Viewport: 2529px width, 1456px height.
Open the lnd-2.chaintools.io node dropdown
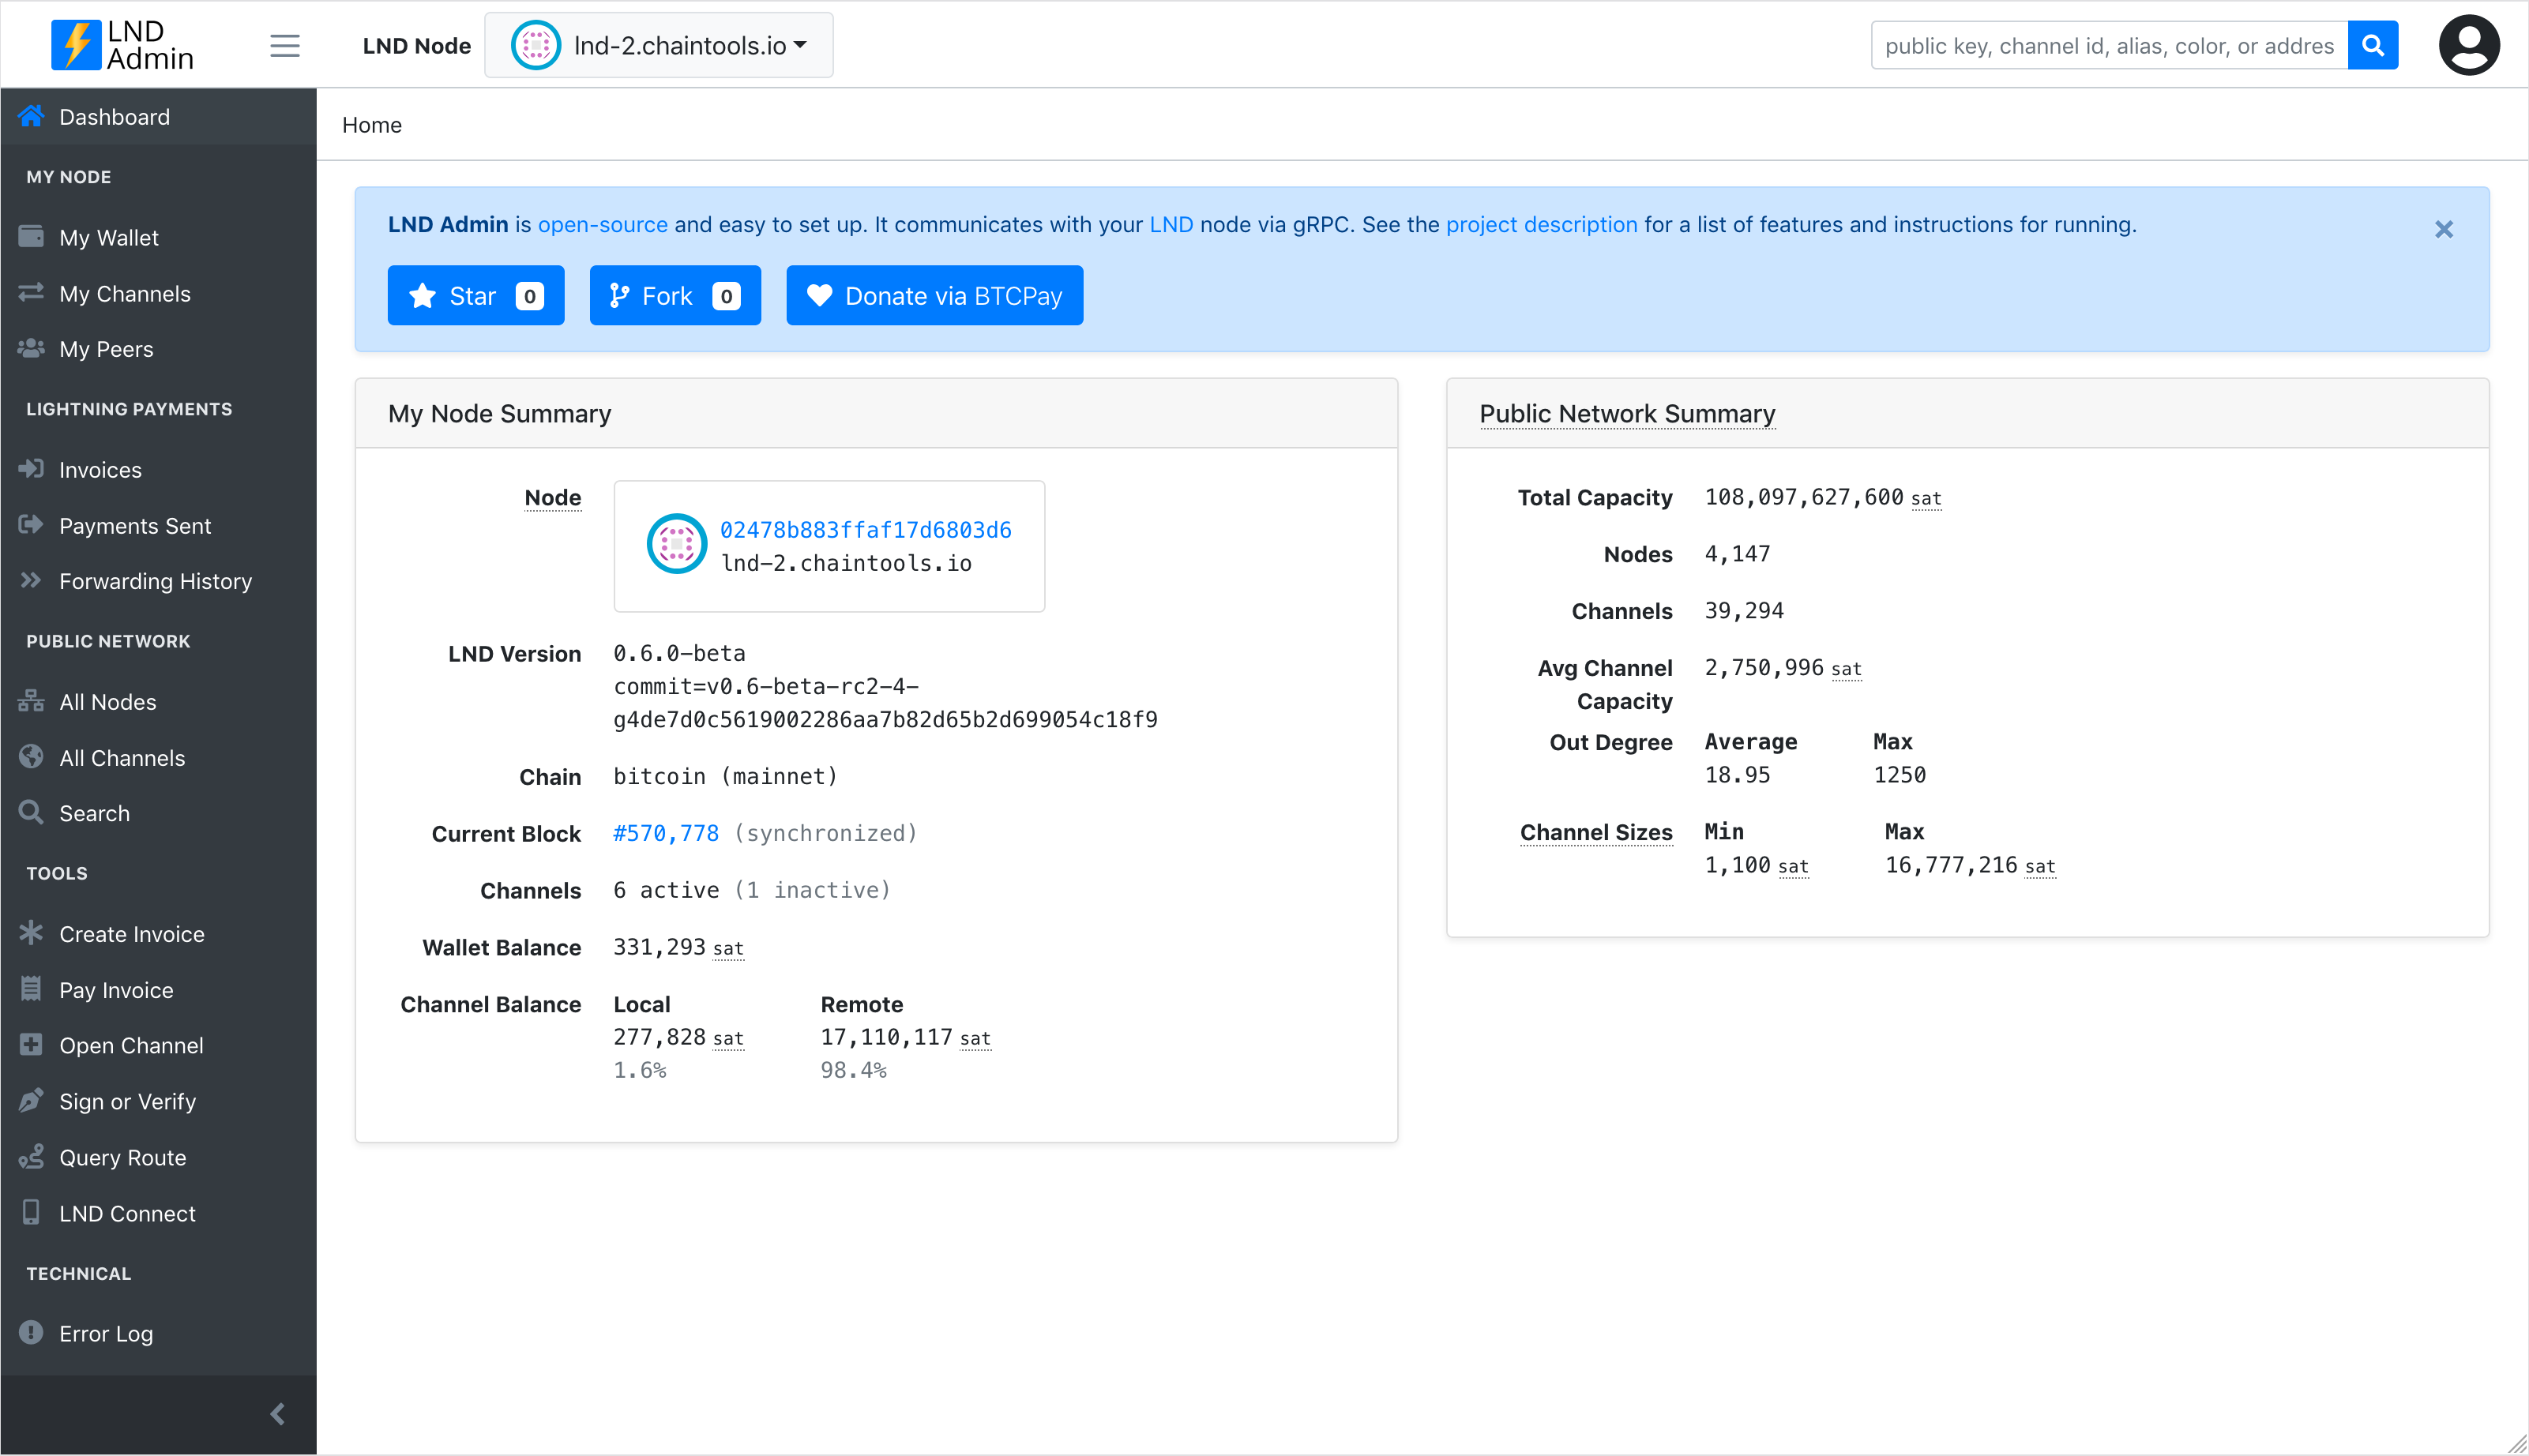click(659, 46)
